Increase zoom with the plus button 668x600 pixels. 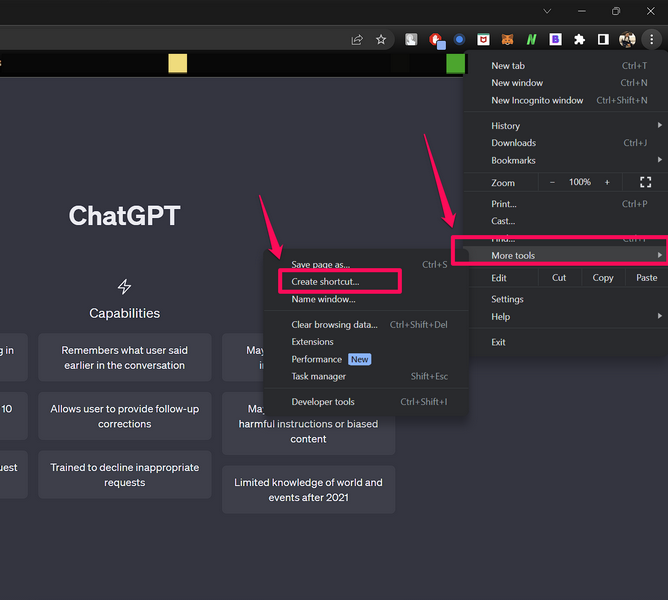coord(606,183)
